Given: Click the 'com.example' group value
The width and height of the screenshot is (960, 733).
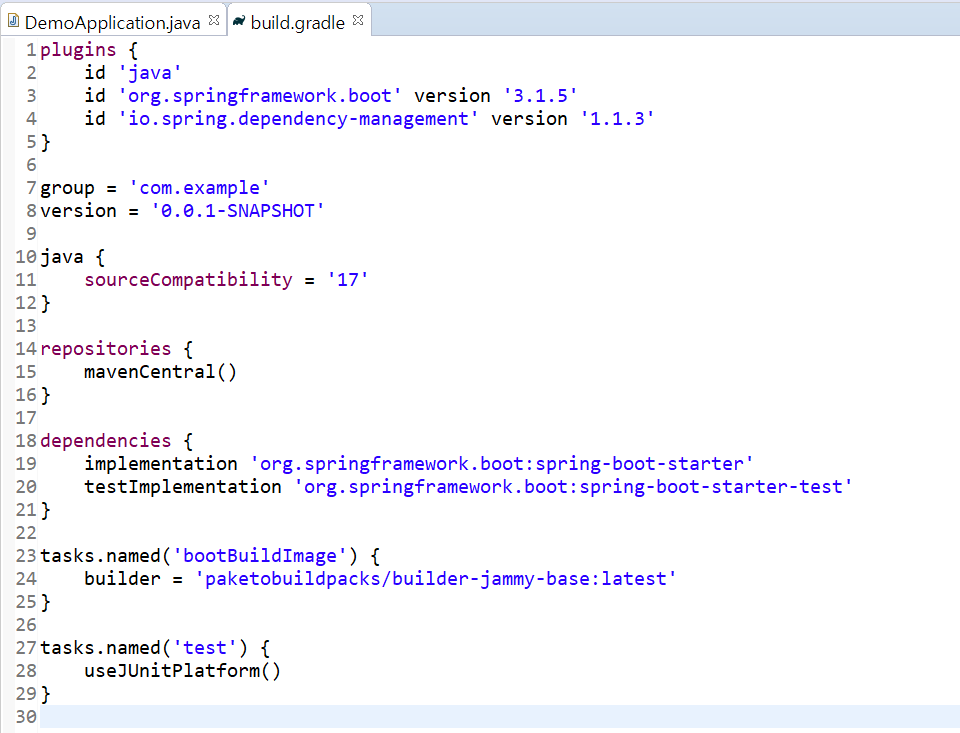Looking at the screenshot, I should pos(199,188).
